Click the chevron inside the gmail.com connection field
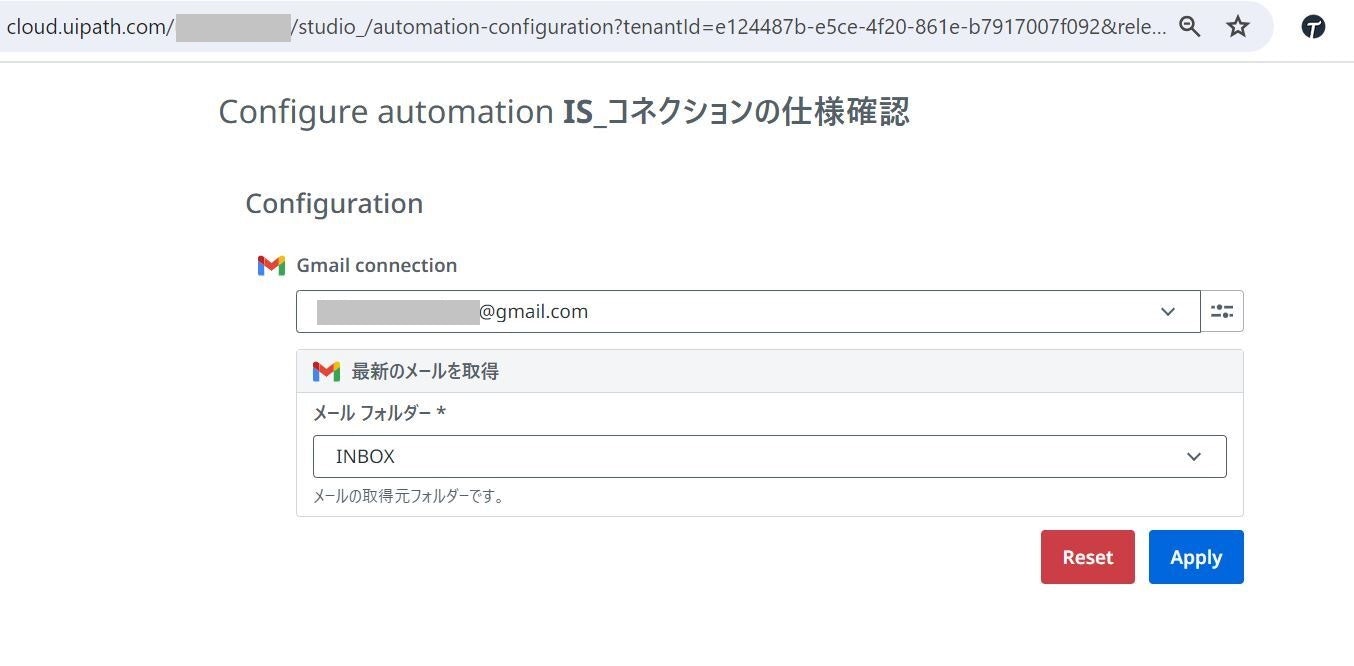This screenshot has width=1354, height=666. (1167, 311)
